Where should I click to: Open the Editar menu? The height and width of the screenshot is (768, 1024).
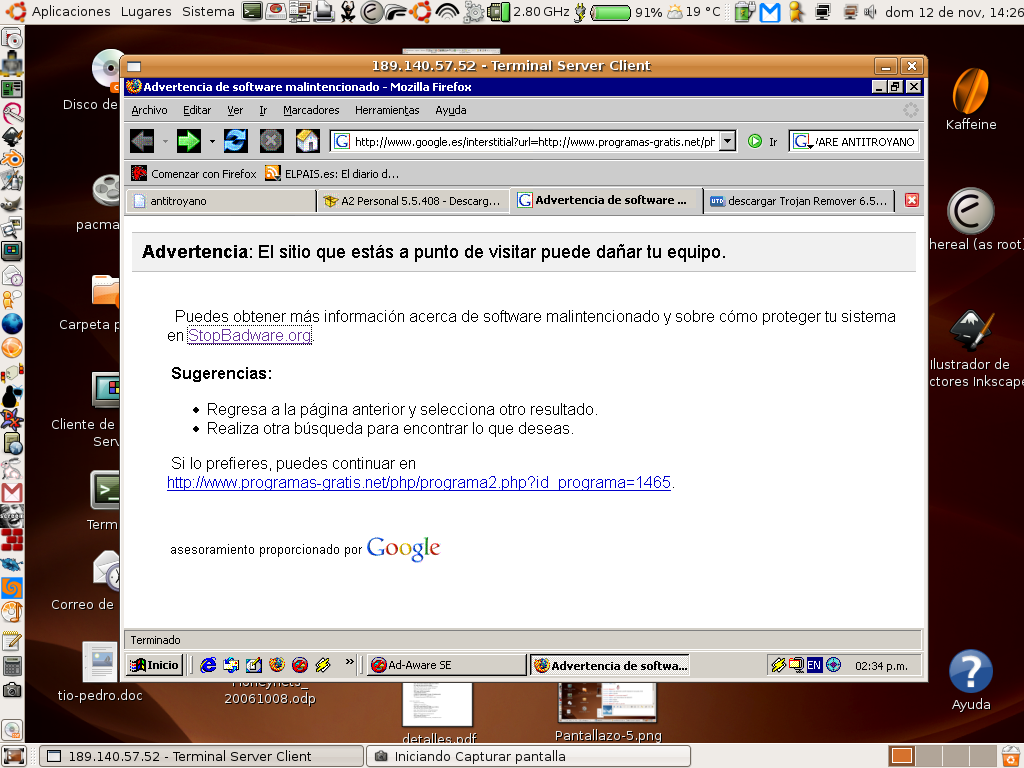(x=197, y=110)
